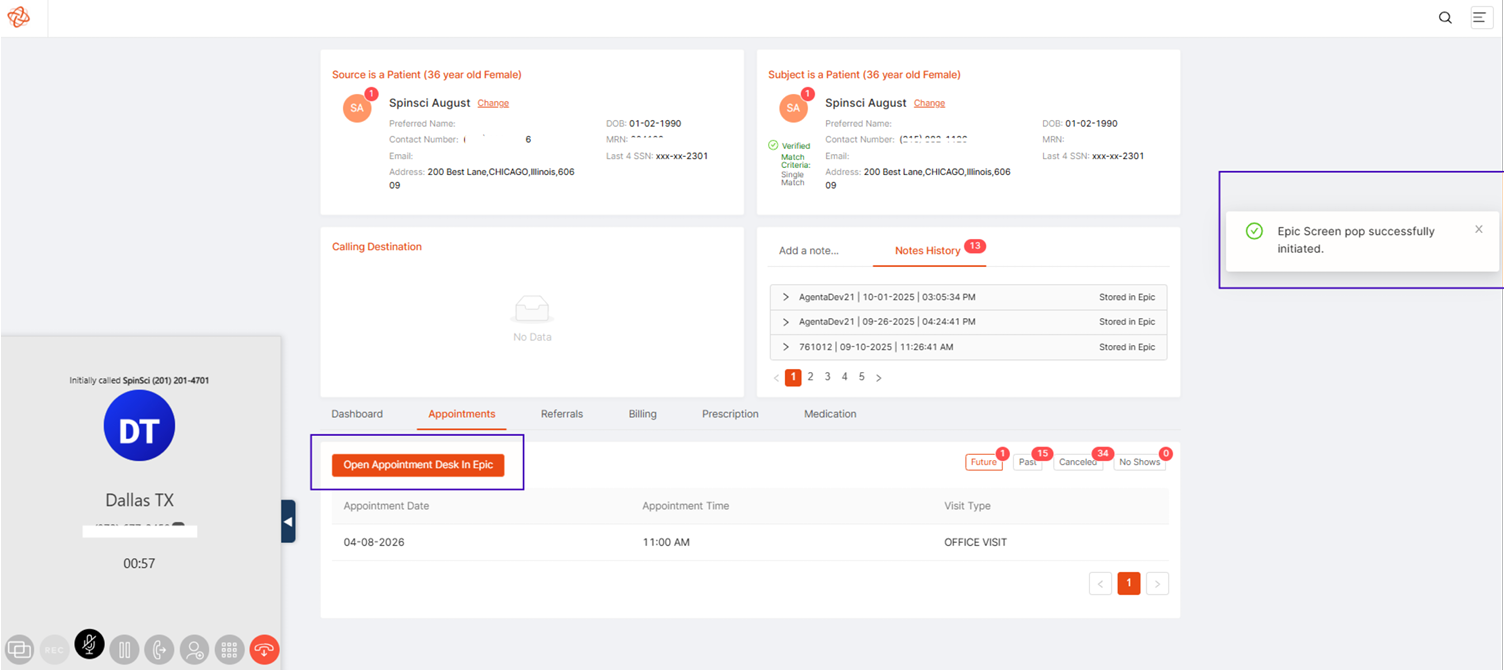Click the transfer call icon
Image resolution: width=1504 pixels, height=670 pixels.
click(159, 650)
